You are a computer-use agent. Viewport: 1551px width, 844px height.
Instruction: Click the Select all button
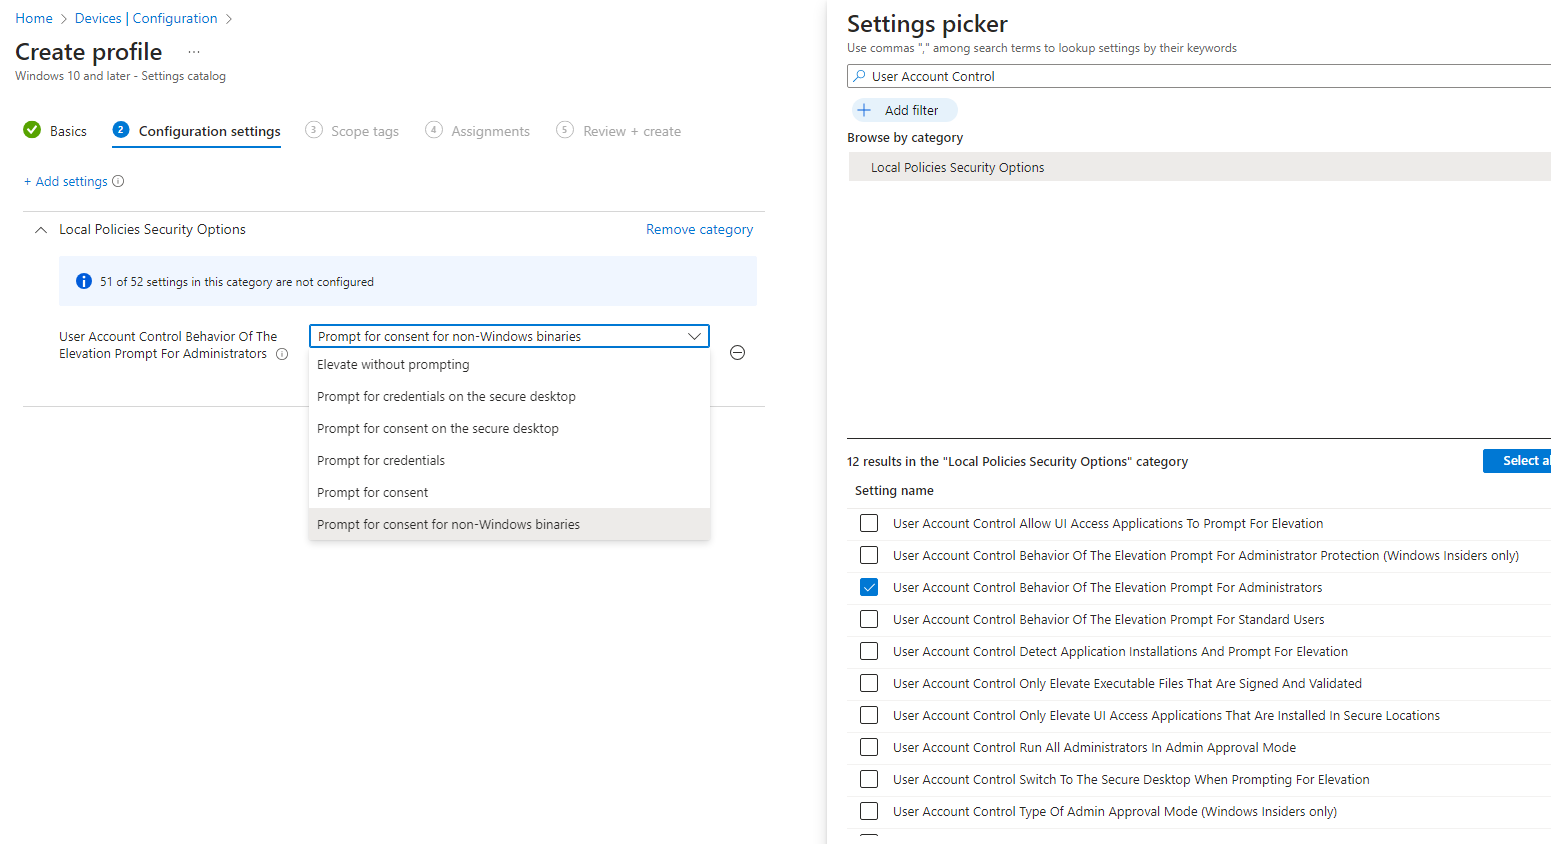tap(1522, 460)
